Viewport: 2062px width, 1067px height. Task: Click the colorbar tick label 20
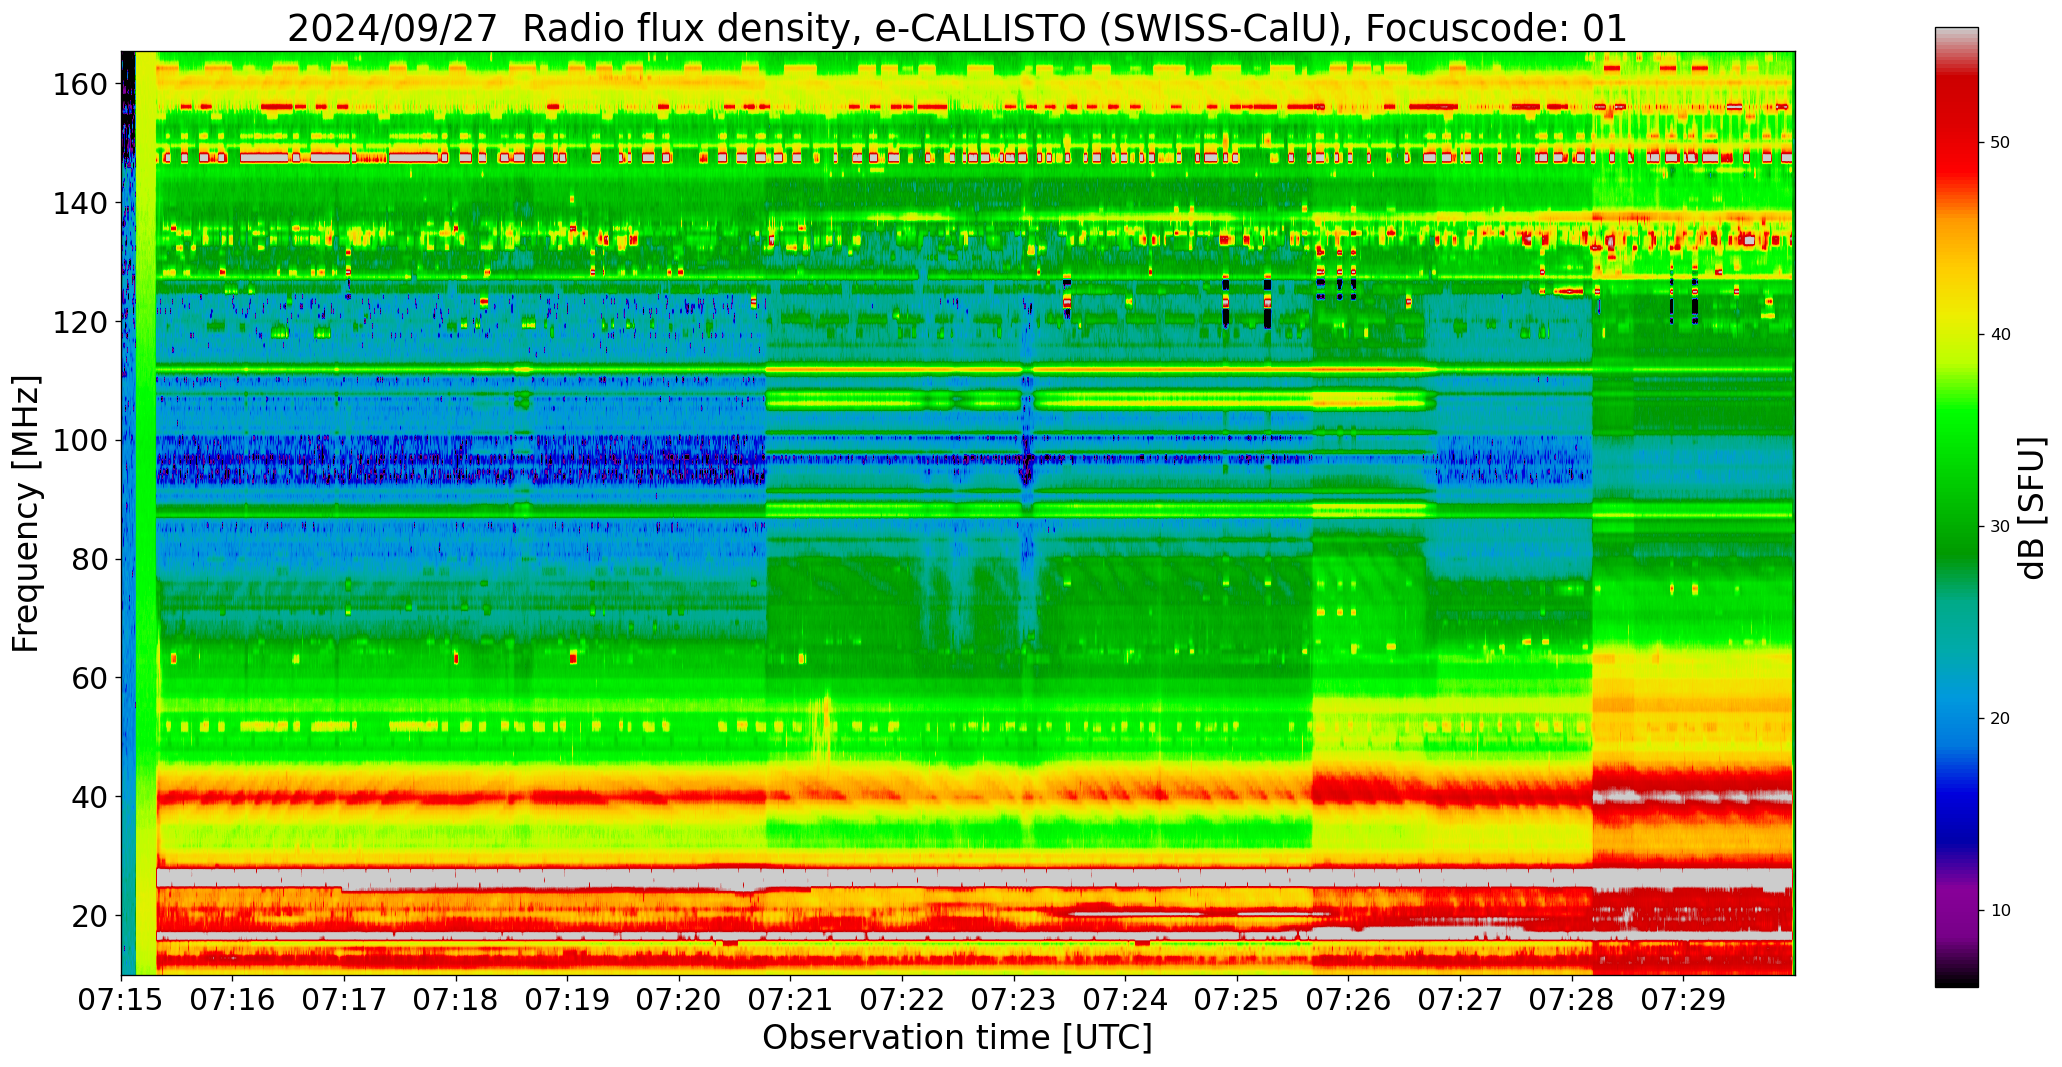pyautogui.click(x=2000, y=718)
